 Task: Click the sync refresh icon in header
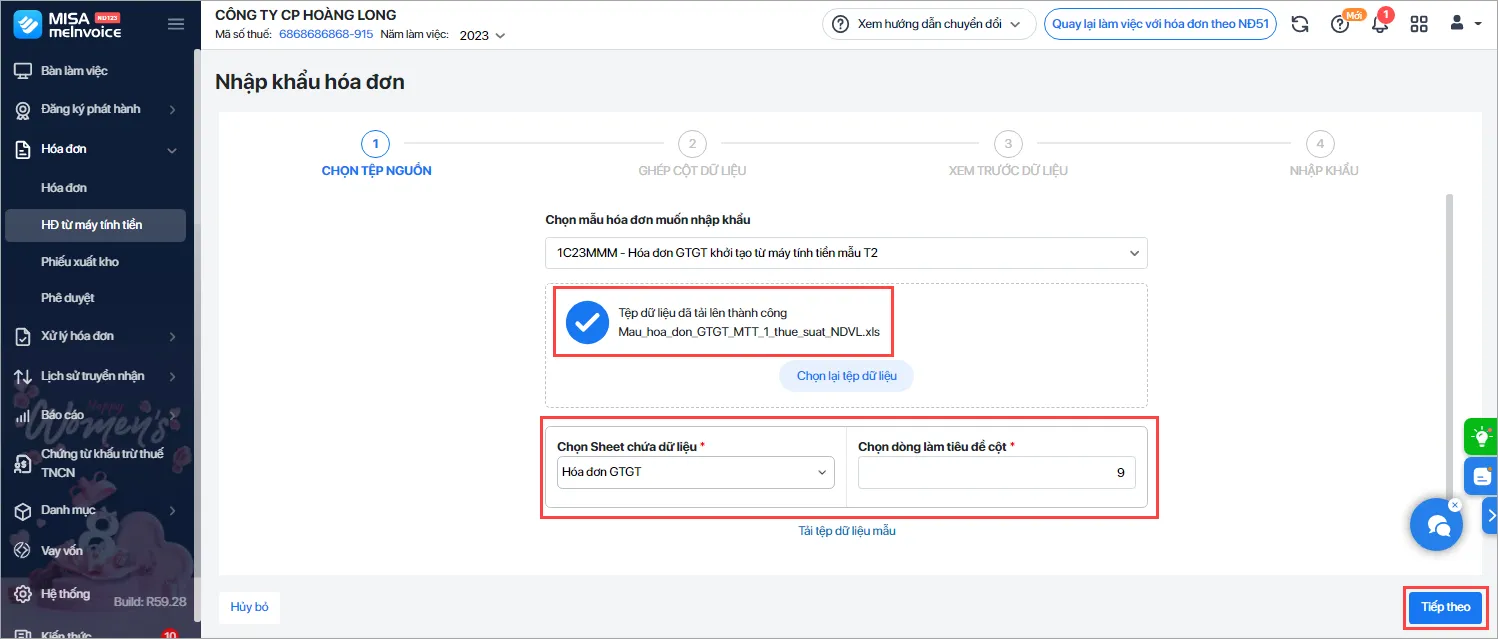coord(1300,24)
